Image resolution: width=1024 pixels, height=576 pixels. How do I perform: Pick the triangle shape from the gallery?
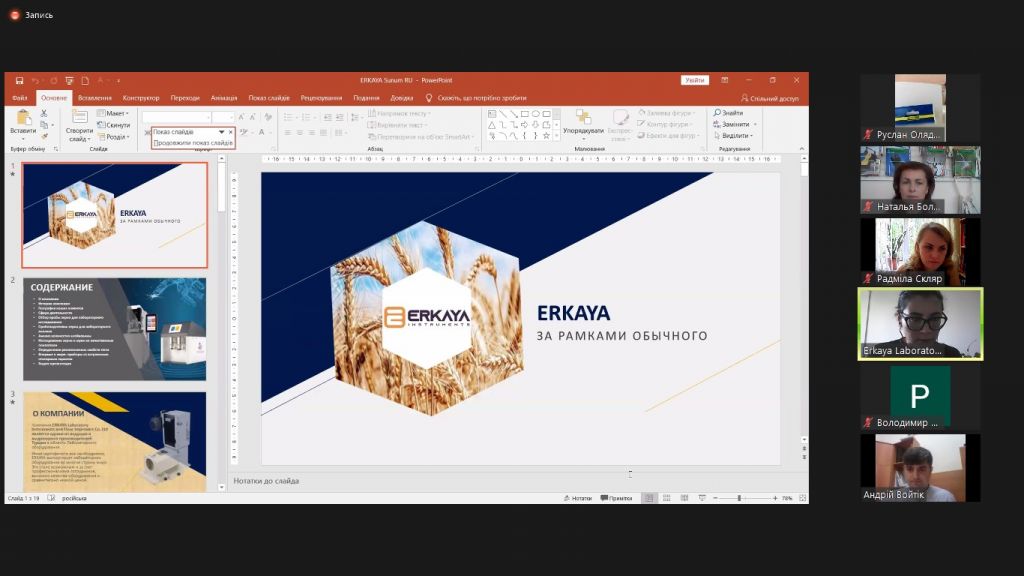point(492,125)
